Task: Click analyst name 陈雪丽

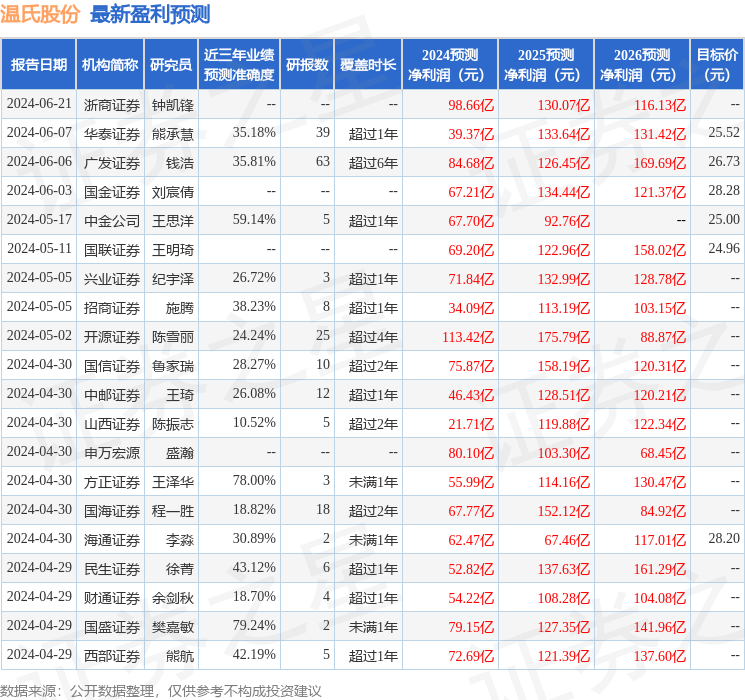Action: [173, 336]
